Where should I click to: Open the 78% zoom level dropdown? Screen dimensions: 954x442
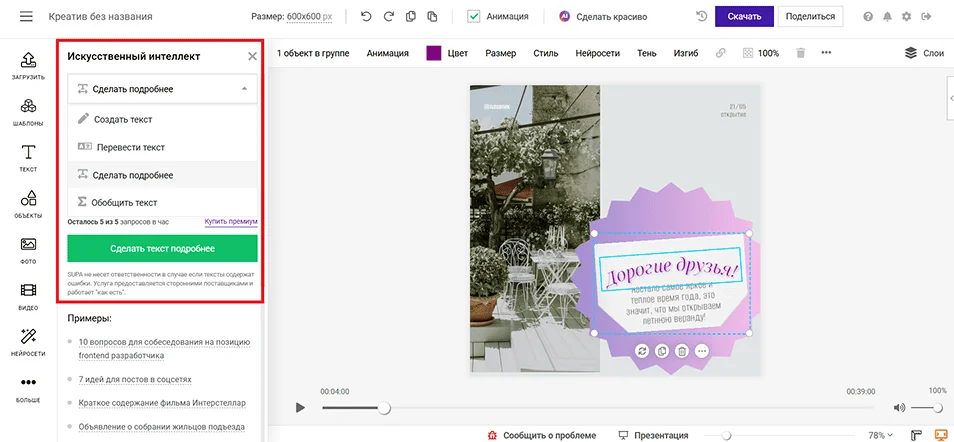[881, 436]
